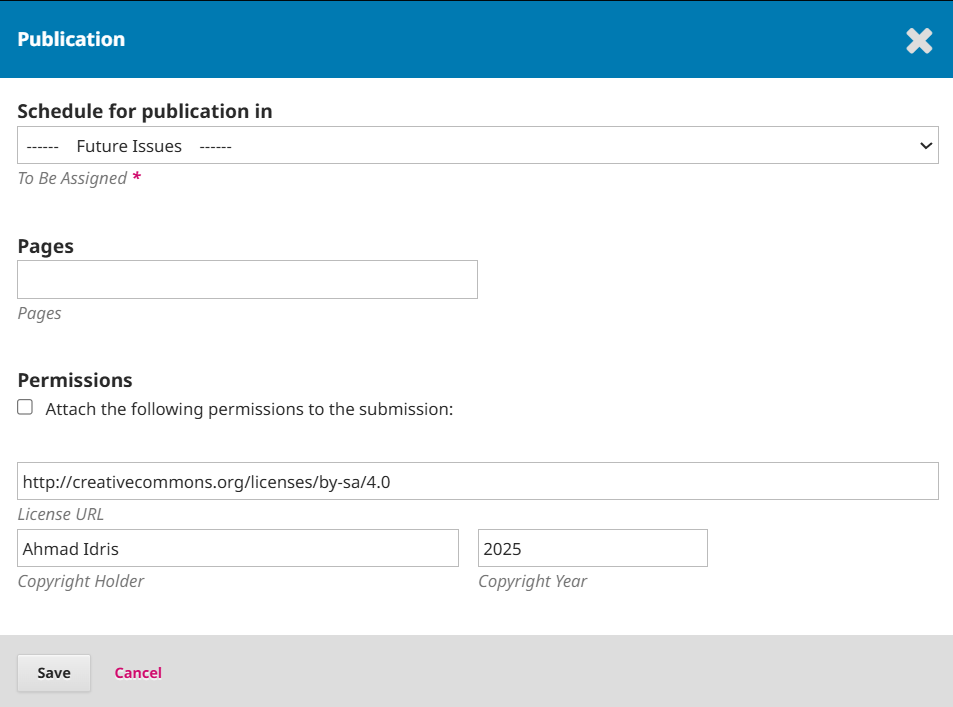Click the italic 'Copyright Holder' caption
This screenshot has height=707, width=953.
pyautogui.click(x=81, y=581)
